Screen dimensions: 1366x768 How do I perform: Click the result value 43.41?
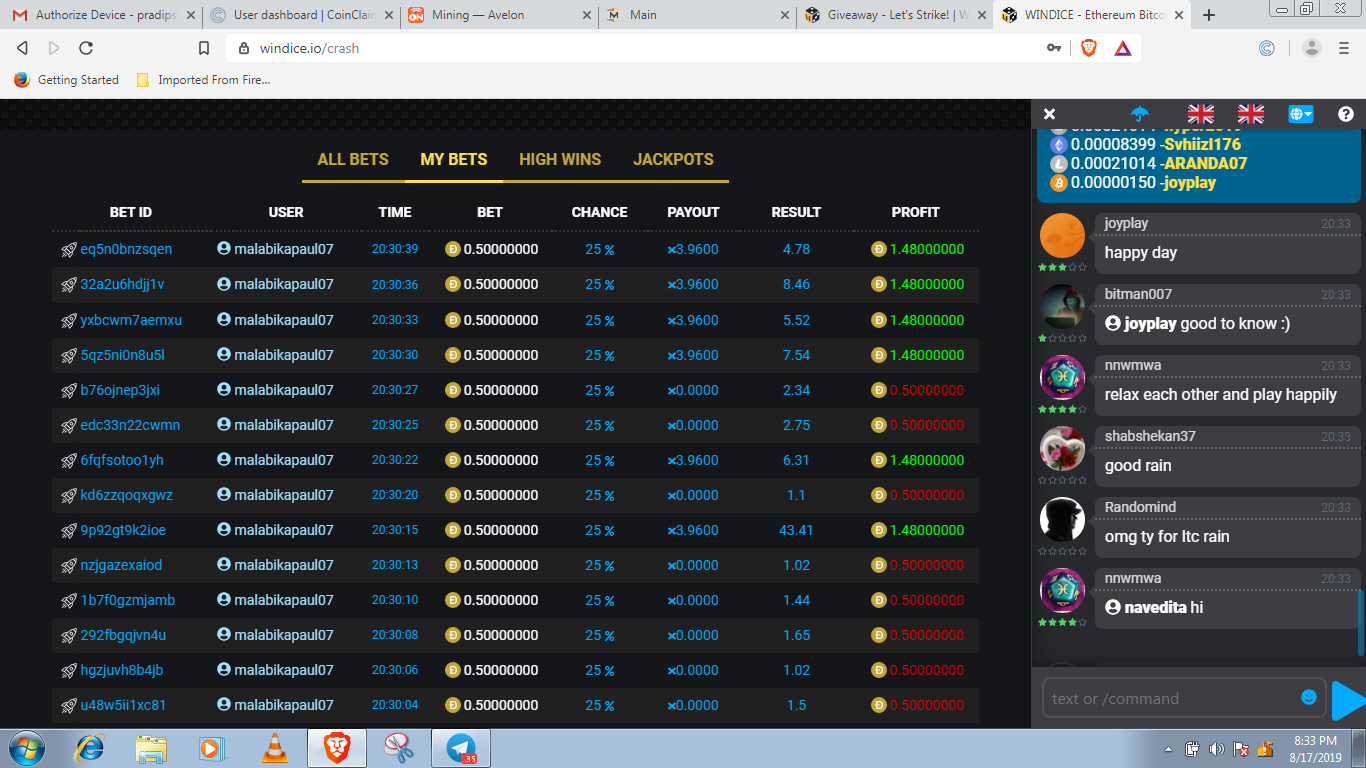click(796, 530)
